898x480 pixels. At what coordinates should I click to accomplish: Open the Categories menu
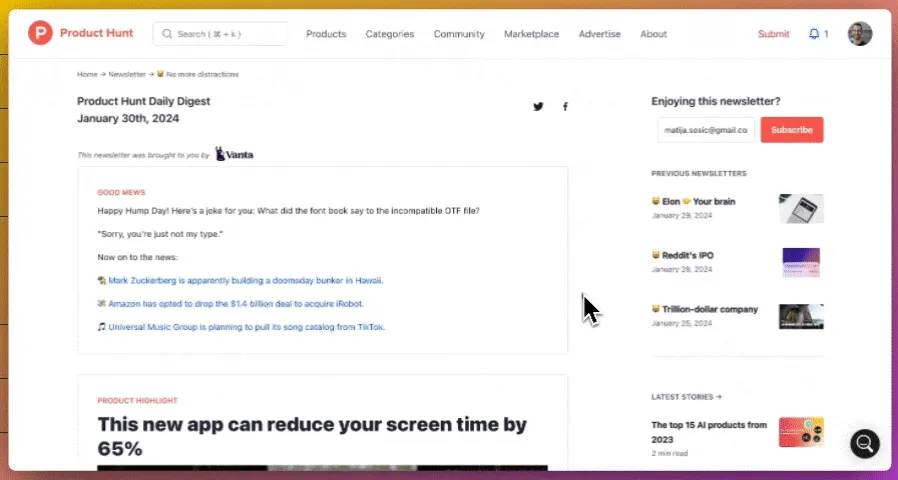pos(389,34)
